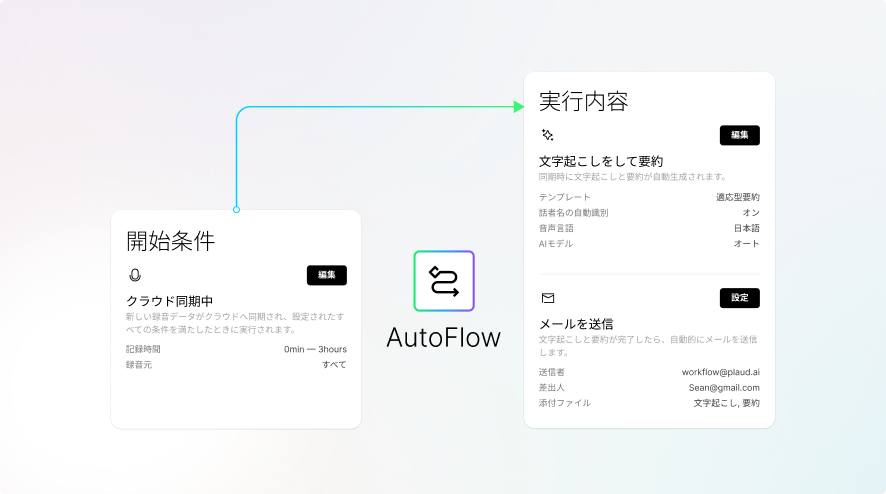Choose the 音声言語 value 日本語
The width and height of the screenshot is (886, 494).
coord(746,228)
